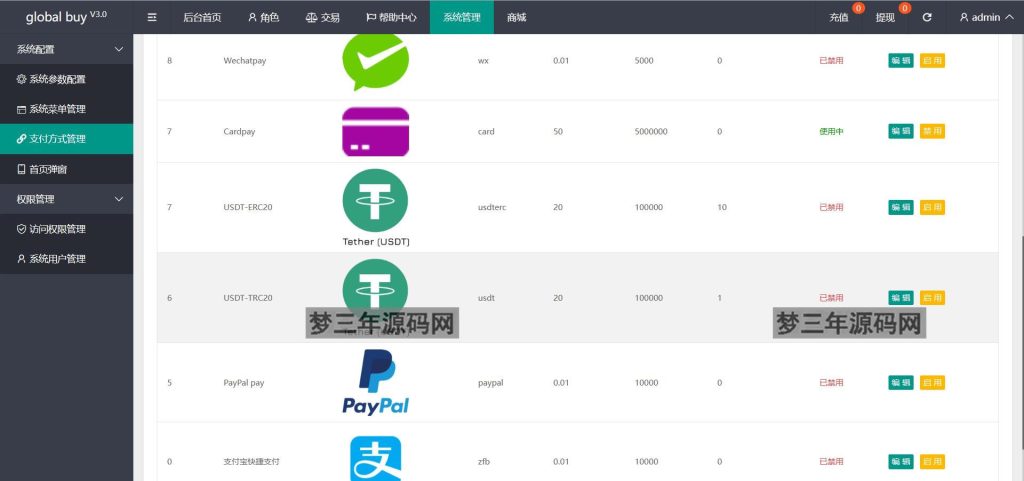Click the 已禁用 status in Wechatpay row
The image size is (1024, 481).
(831, 61)
